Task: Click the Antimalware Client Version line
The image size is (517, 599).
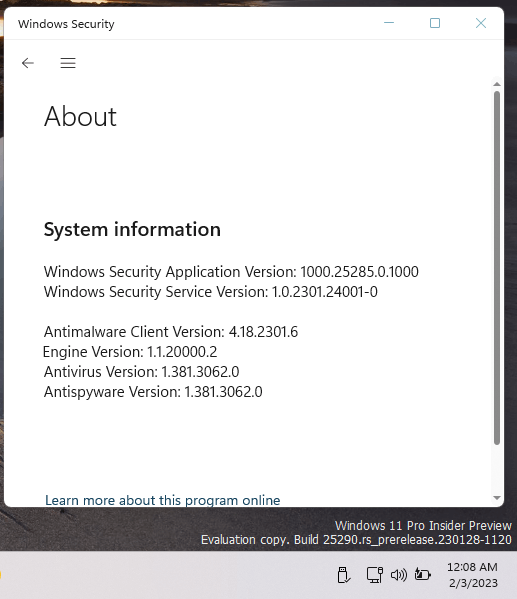Action: pos(171,332)
